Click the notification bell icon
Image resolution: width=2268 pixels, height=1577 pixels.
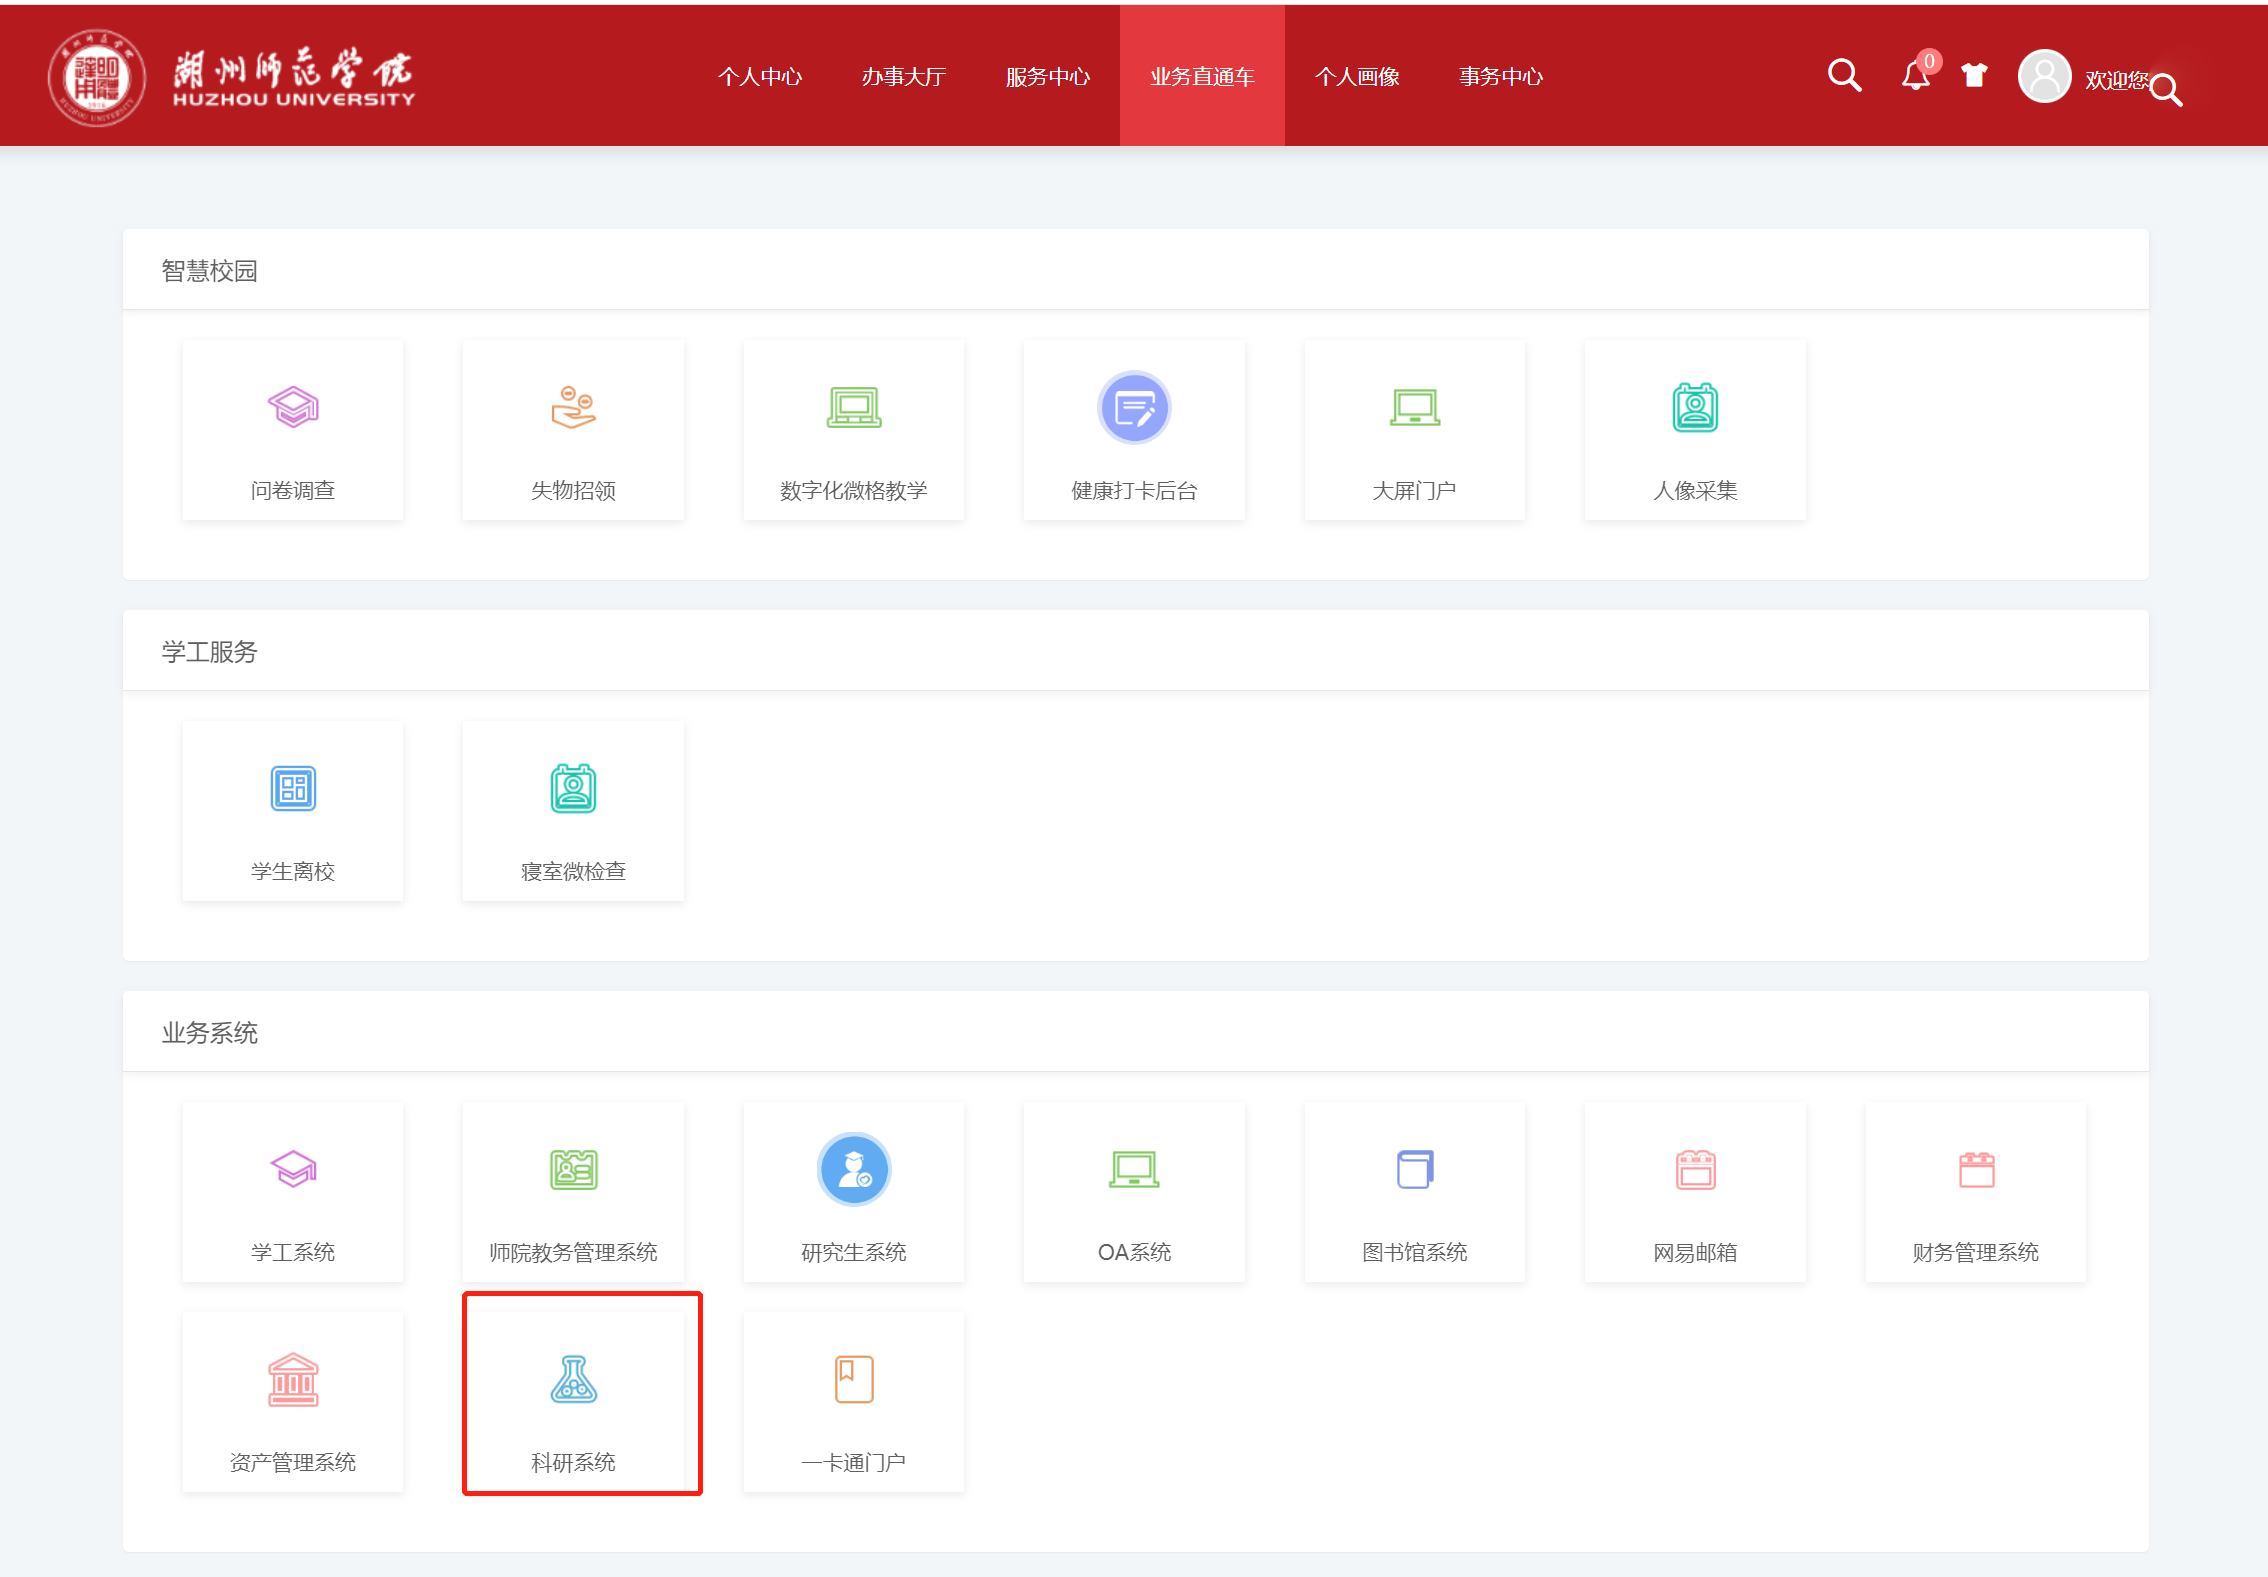(1914, 76)
